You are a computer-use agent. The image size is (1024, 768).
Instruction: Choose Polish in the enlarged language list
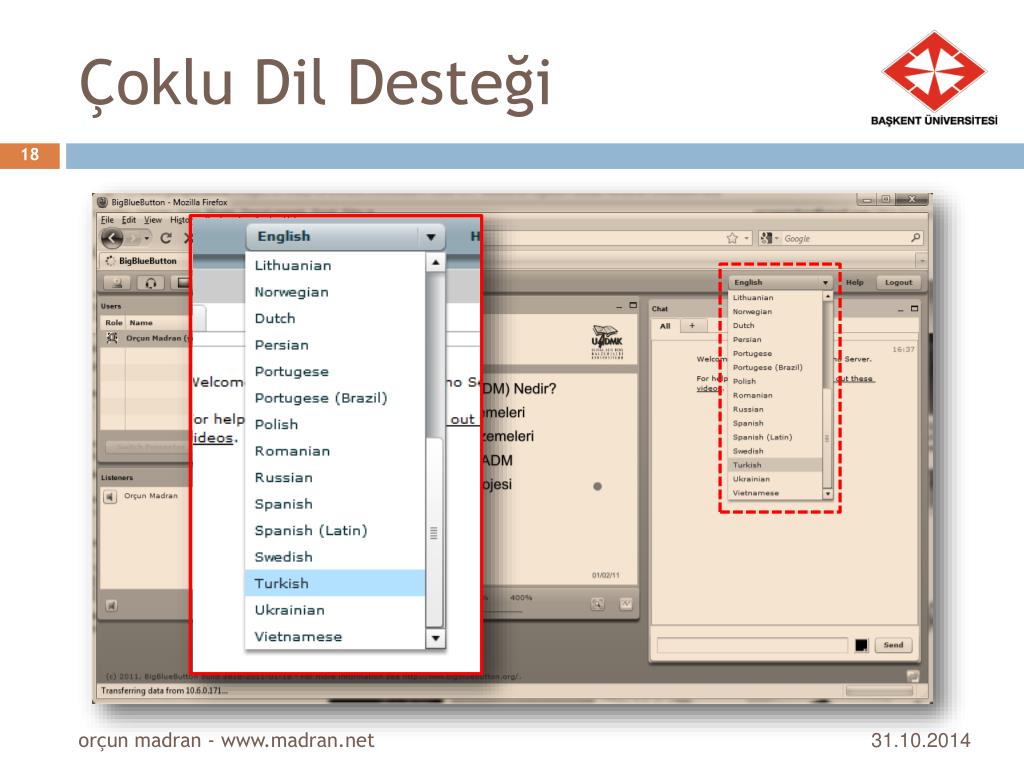pyautogui.click(x=335, y=424)
